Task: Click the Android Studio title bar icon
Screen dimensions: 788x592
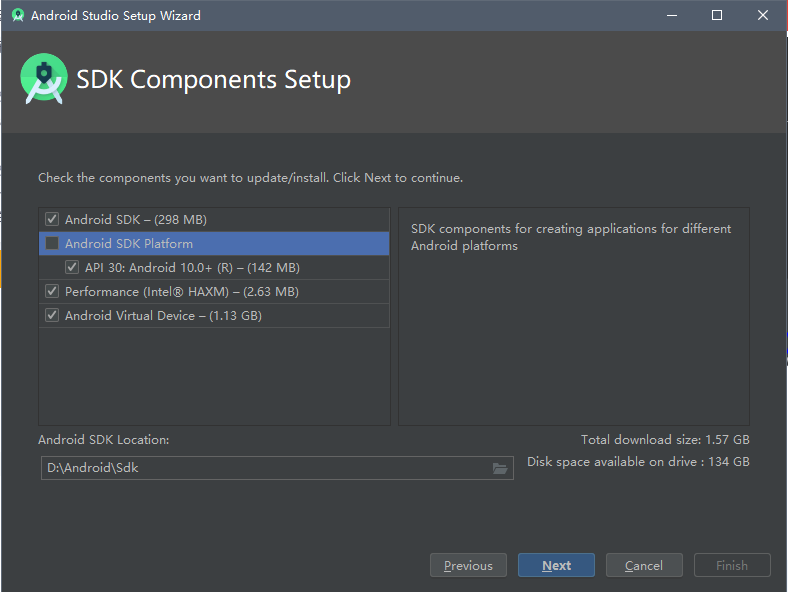Action: coord(18,16)
